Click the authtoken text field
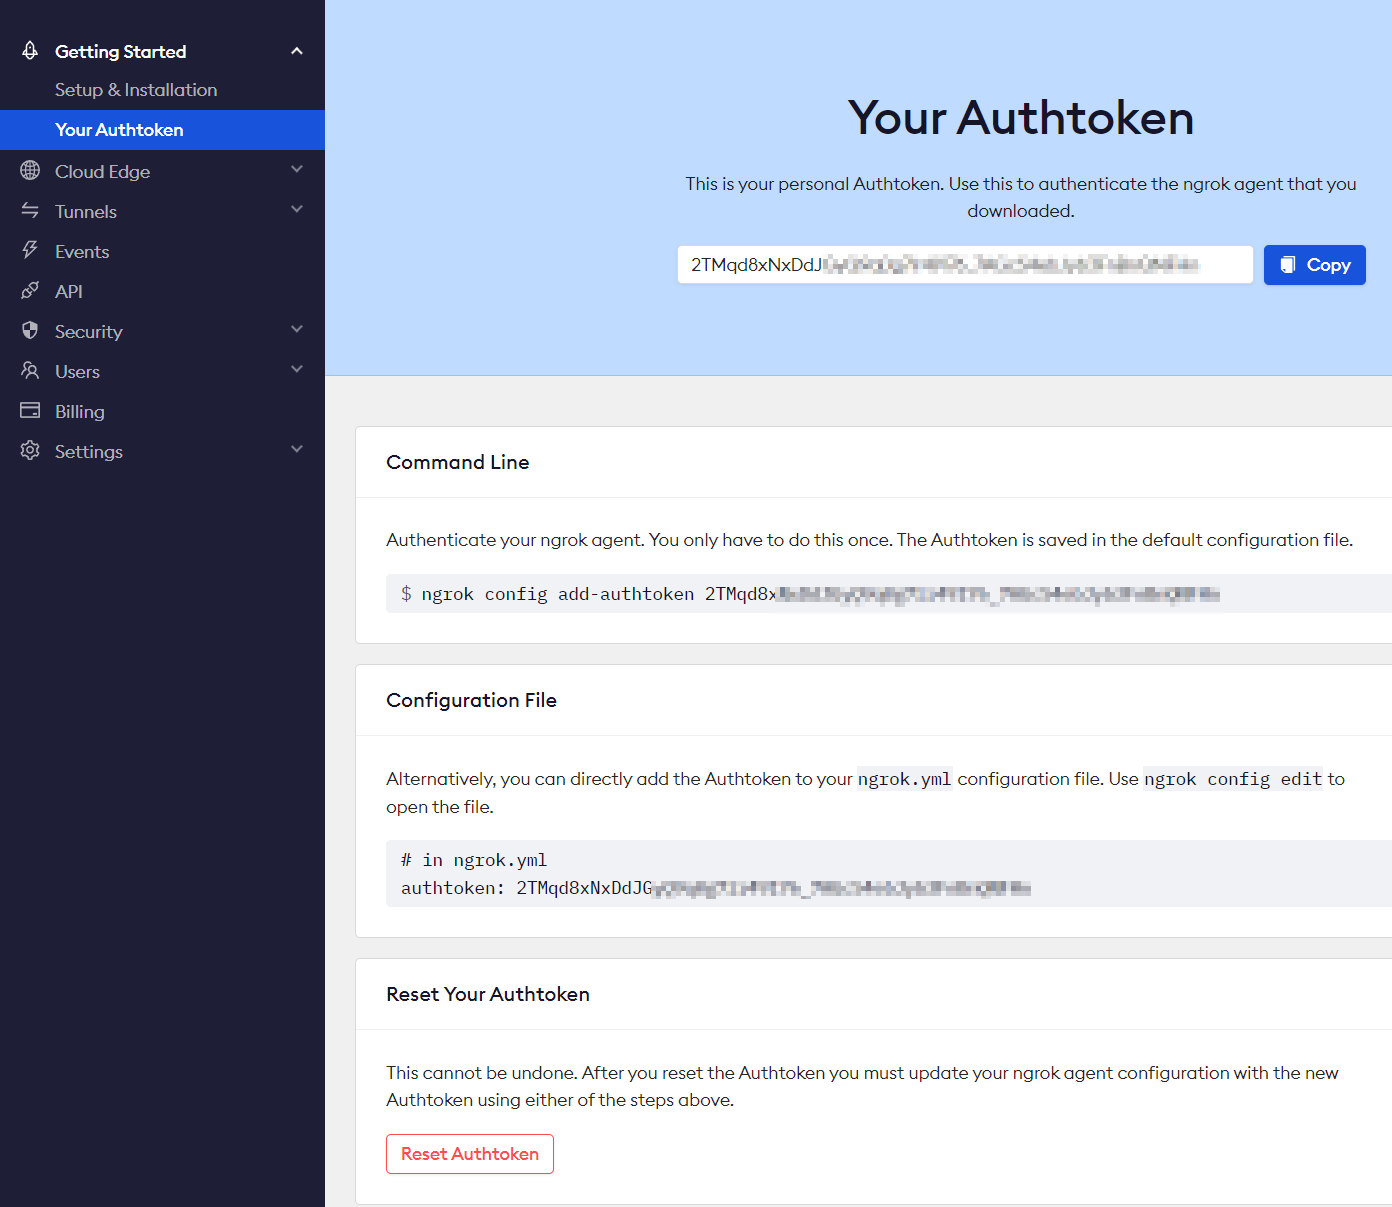This screenshot has width=1392, height=1207. click(965, 265)
